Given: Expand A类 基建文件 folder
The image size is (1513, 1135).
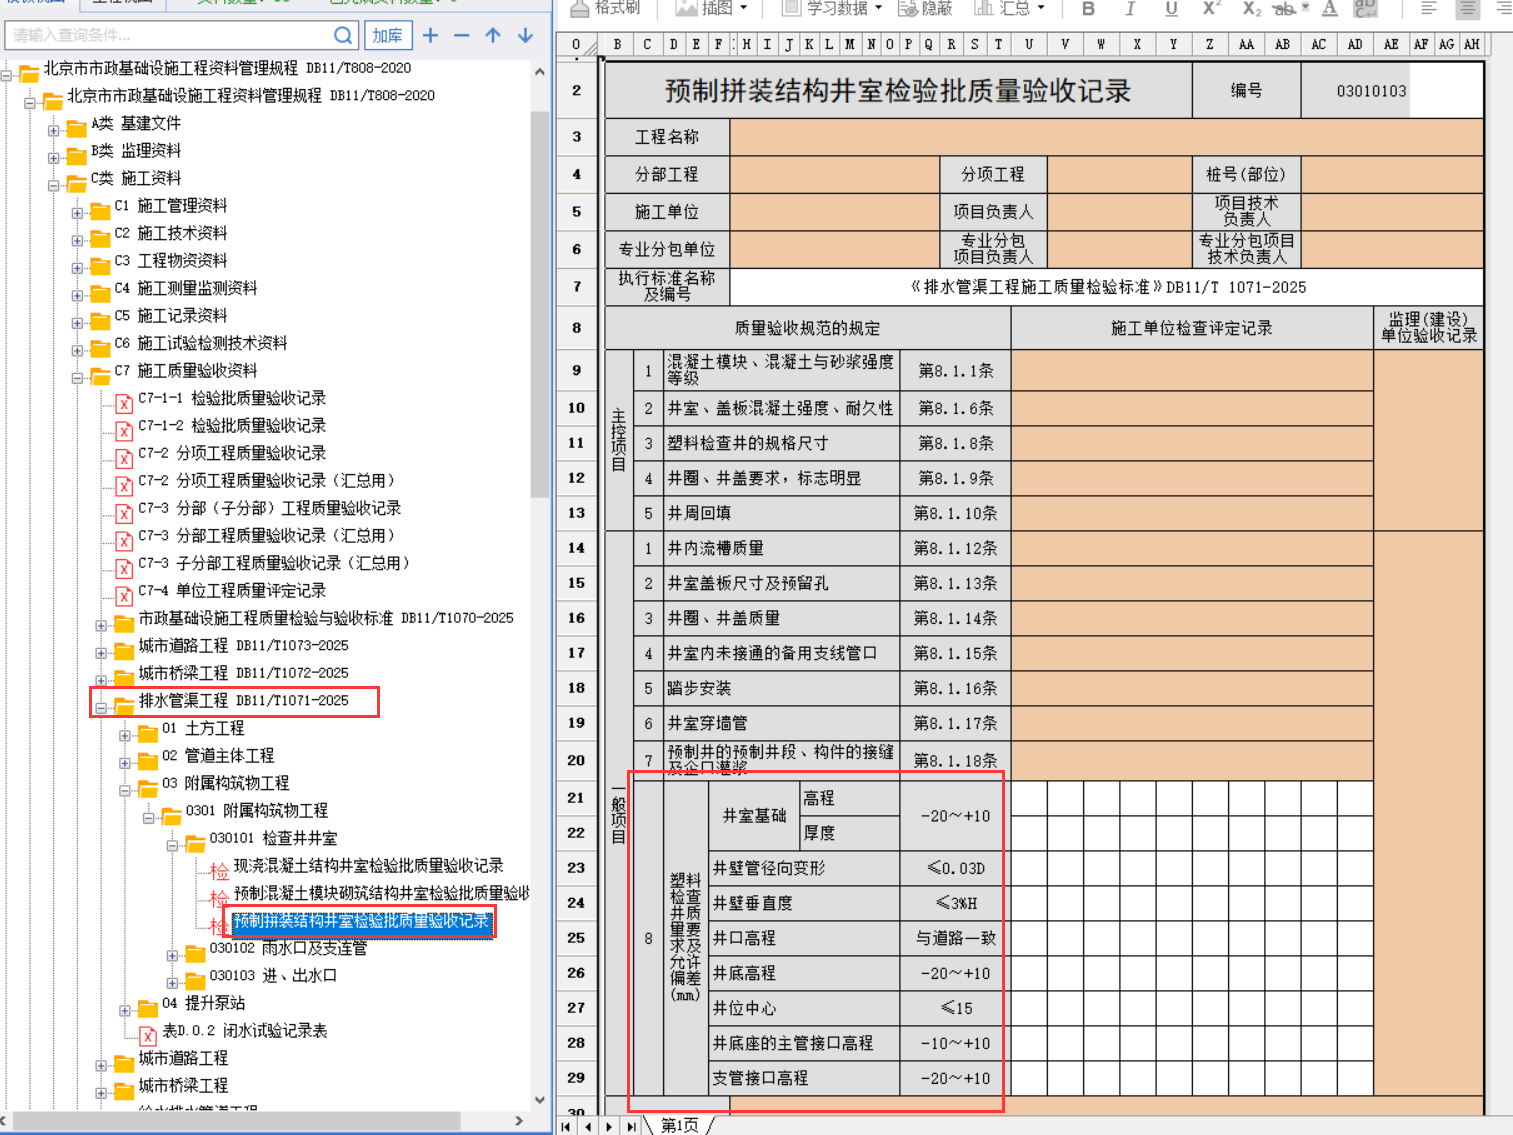Looking at the screenshot, I should click(x=54, y=130).
